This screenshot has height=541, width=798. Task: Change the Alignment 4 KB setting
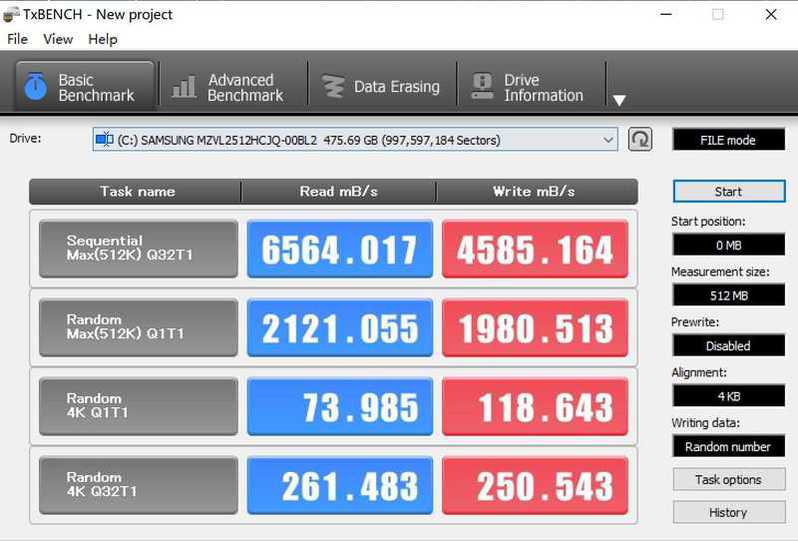click(x=728, y=396)
